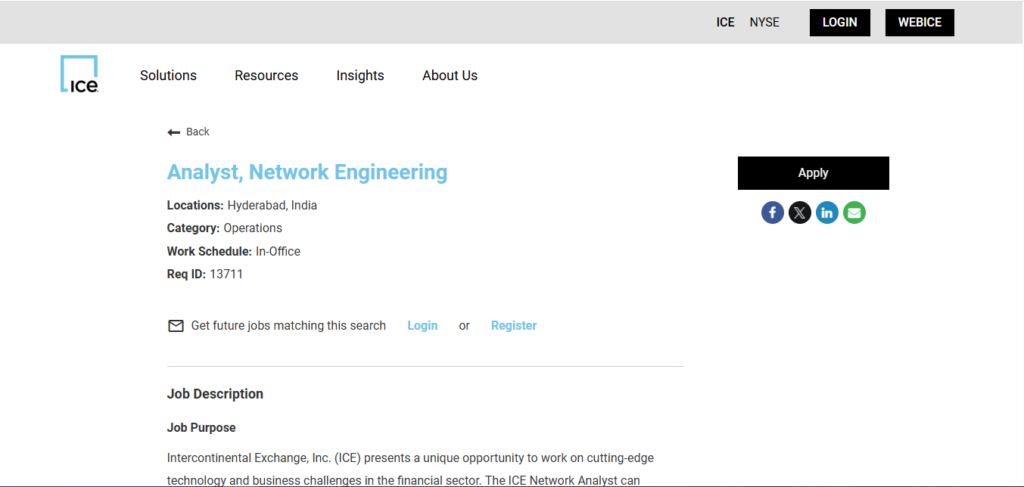The height and width of the screenshot is (487, 1024).
Task: Click the WEBICE button
Action: (x=920, y=22)
